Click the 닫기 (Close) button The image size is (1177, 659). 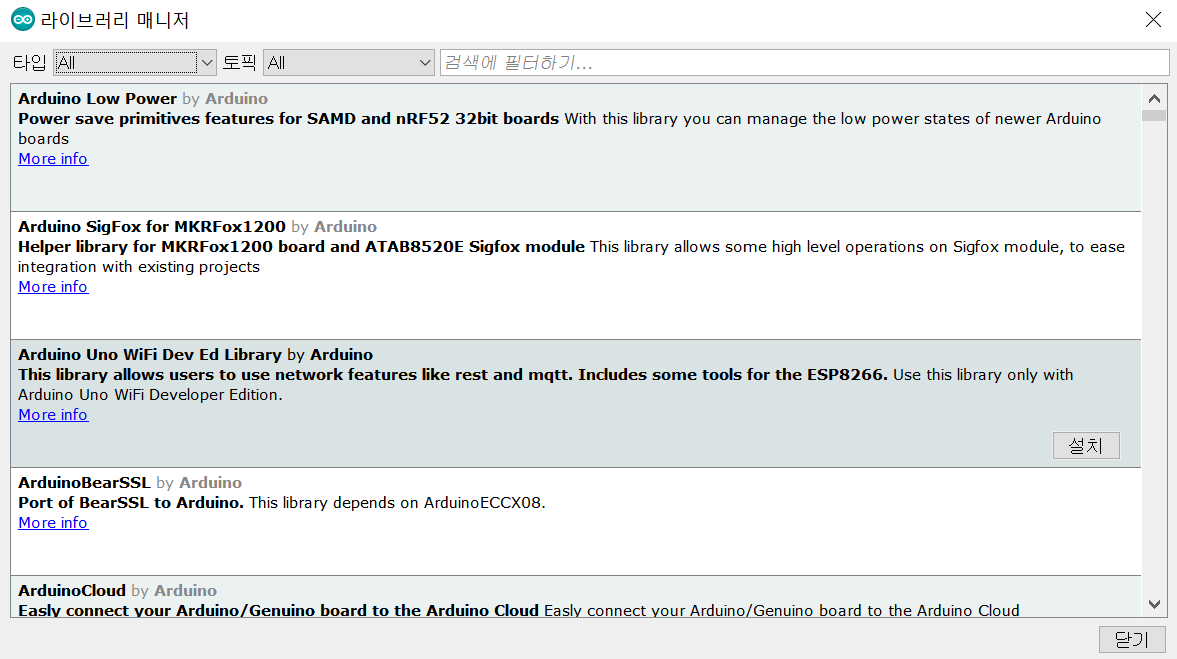click(1132, 639)
